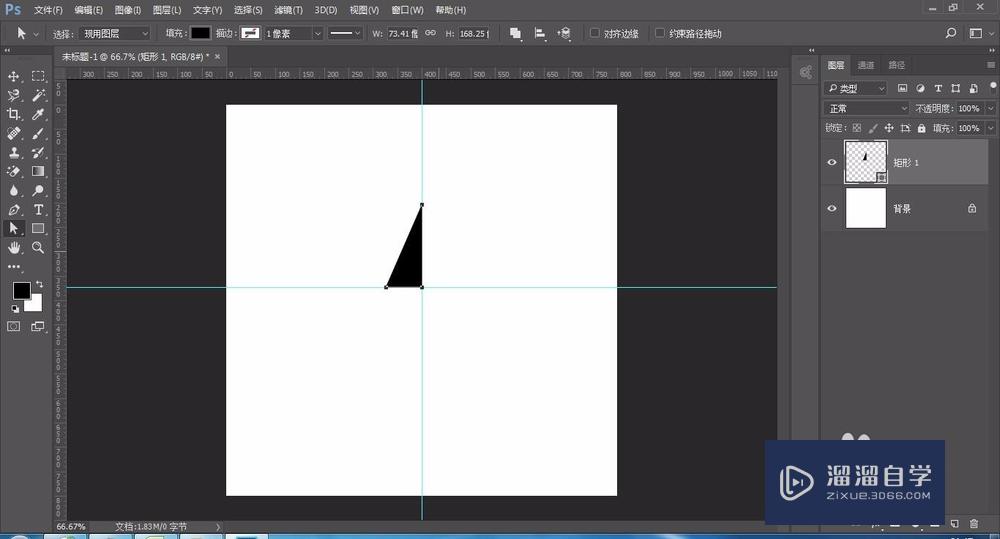Toggle visibility of the 背景 layer
Viewport: 1000px width, 539px height.
tap(832, 208)
